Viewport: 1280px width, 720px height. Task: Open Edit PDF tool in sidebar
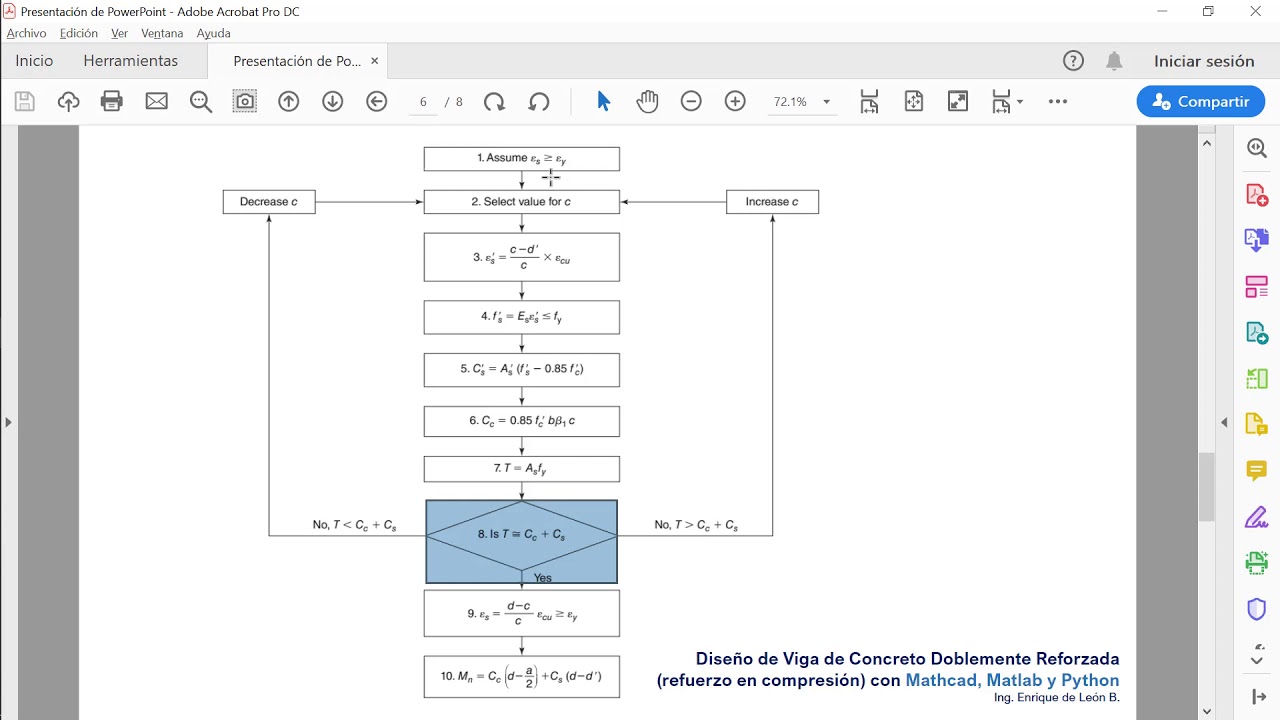click(1257, 333)
